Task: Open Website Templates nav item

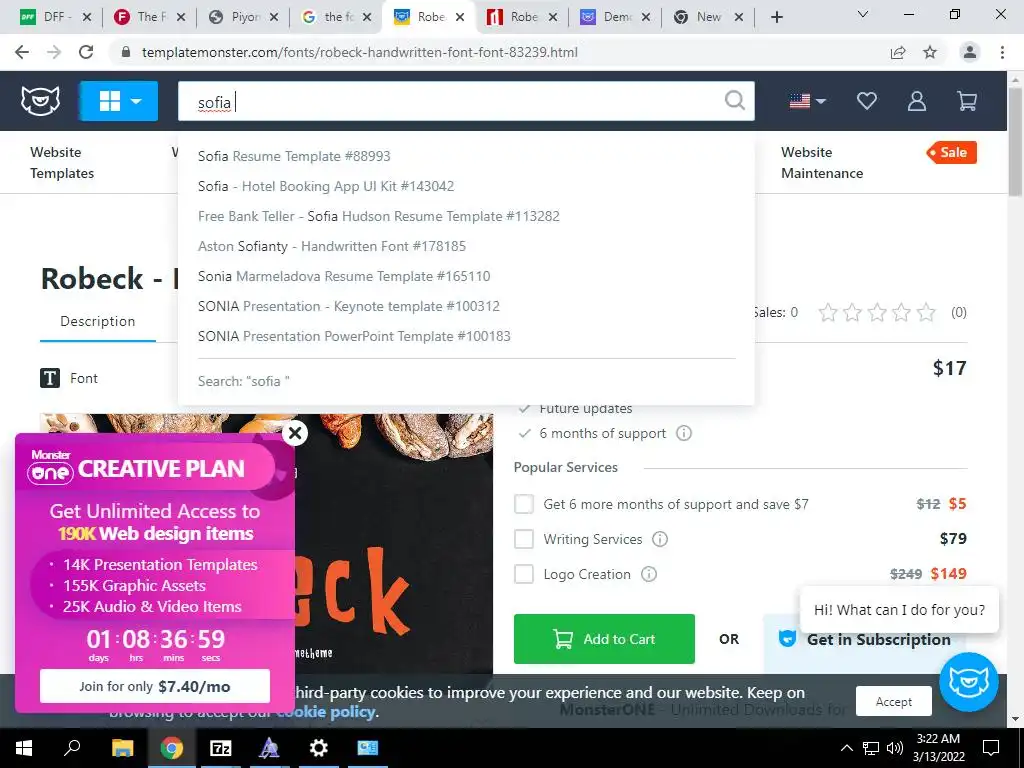Action: pos(62,163)
